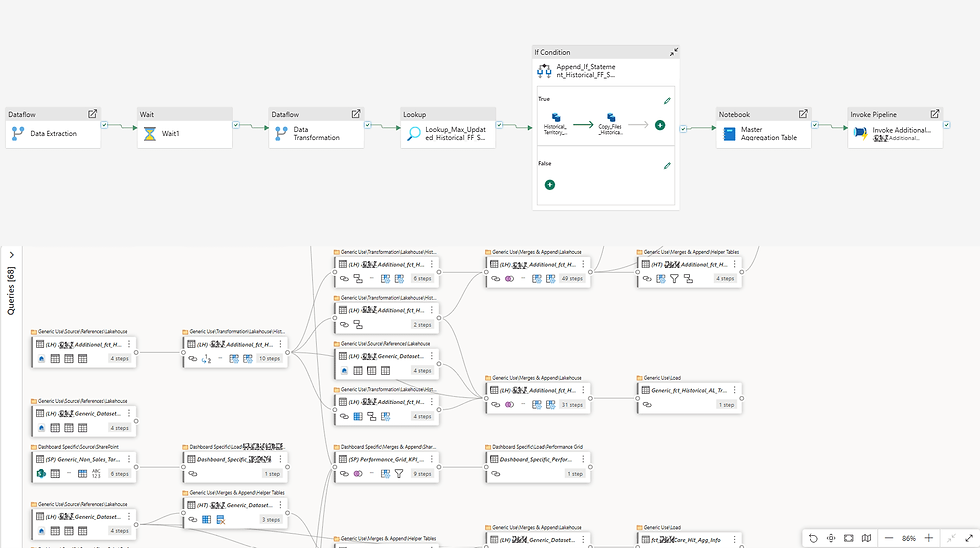Click the index 1-2 icon in 10 steps query
This screenshot has height=548, width=980.
click(206, 359)
